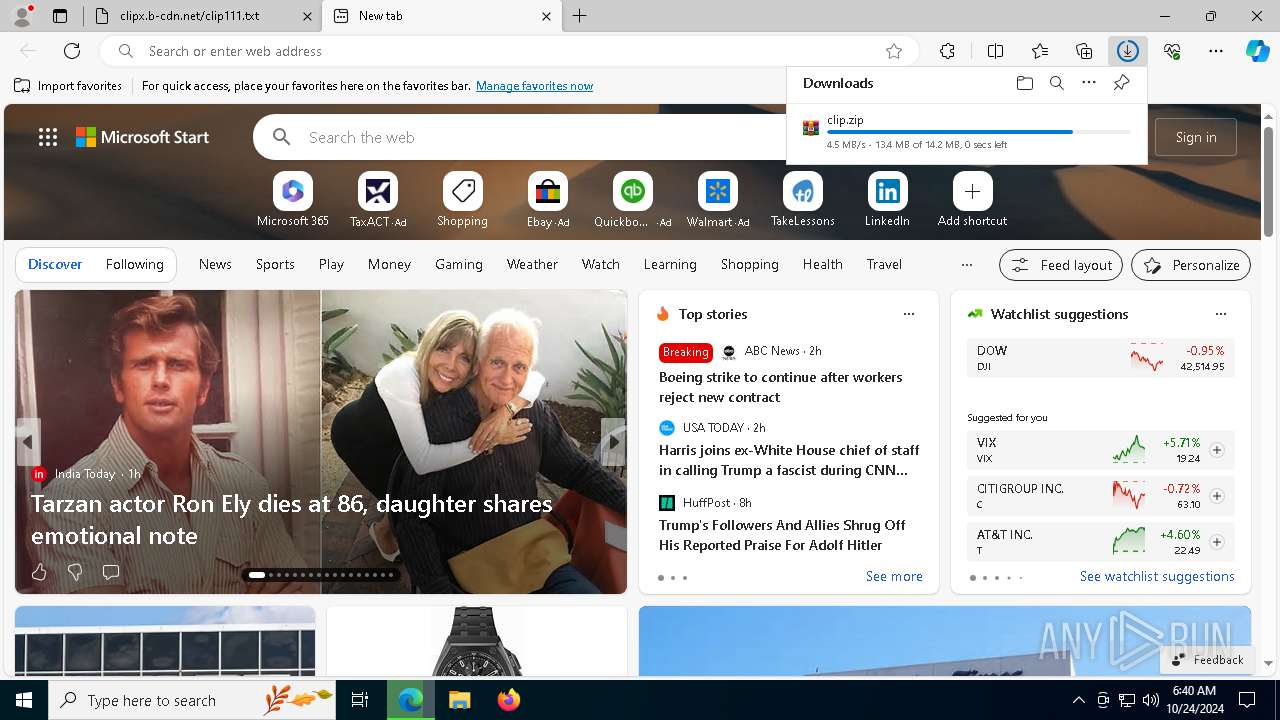This screenshot has width=1280, height=720.
Task: Open the tab actions menu icon
Action: coord(60,16)
